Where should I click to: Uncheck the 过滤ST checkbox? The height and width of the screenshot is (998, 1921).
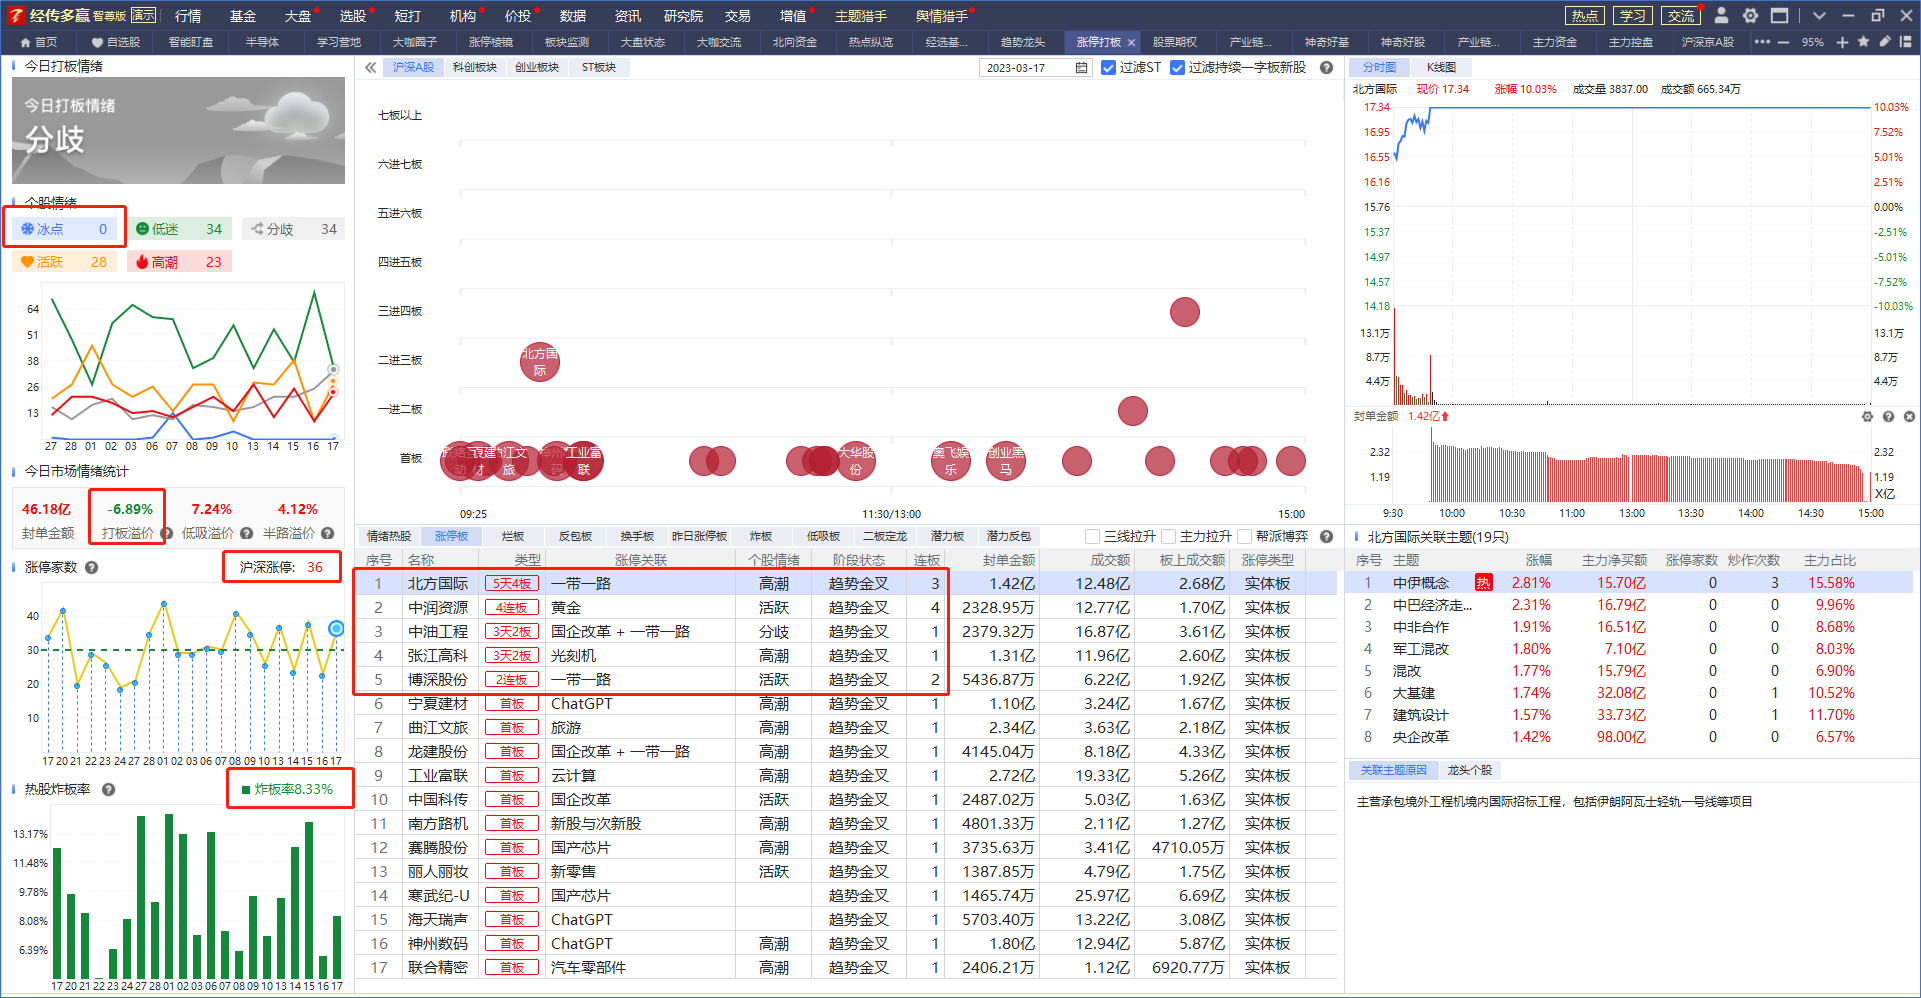tap(1108, 68)
